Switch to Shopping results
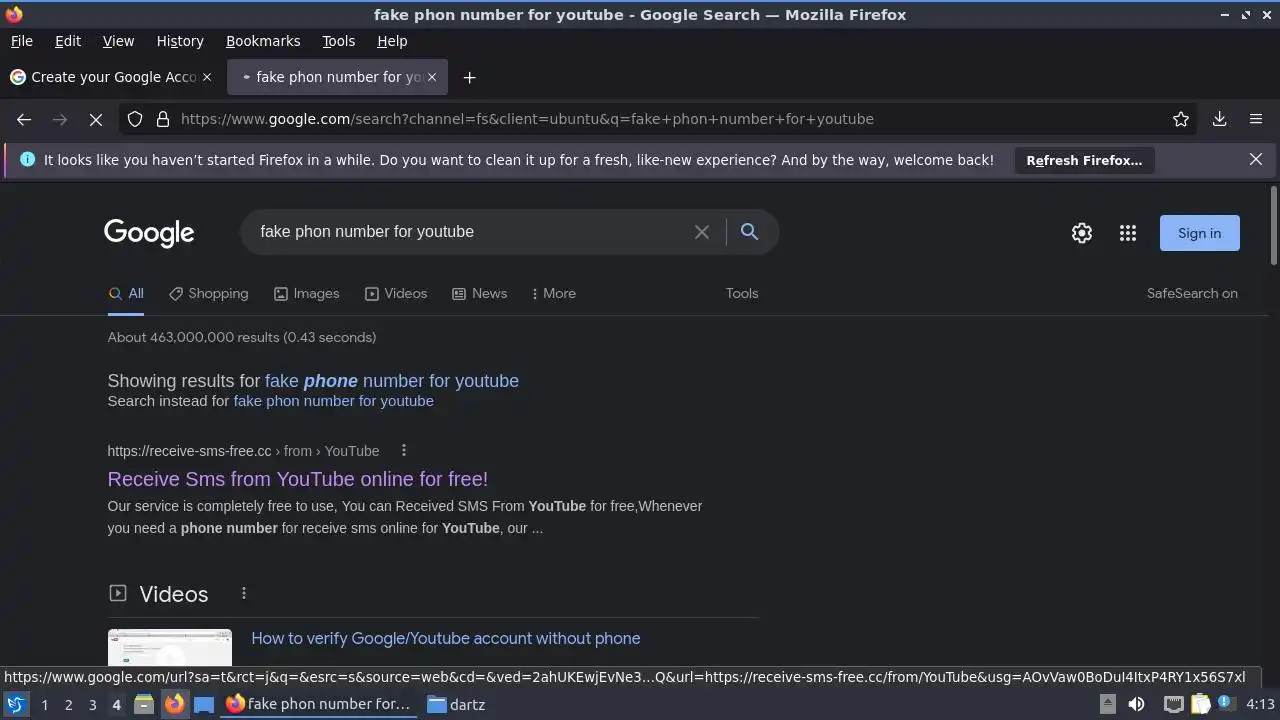Screen dimensions: 1280x720 (x=208, y=294)
